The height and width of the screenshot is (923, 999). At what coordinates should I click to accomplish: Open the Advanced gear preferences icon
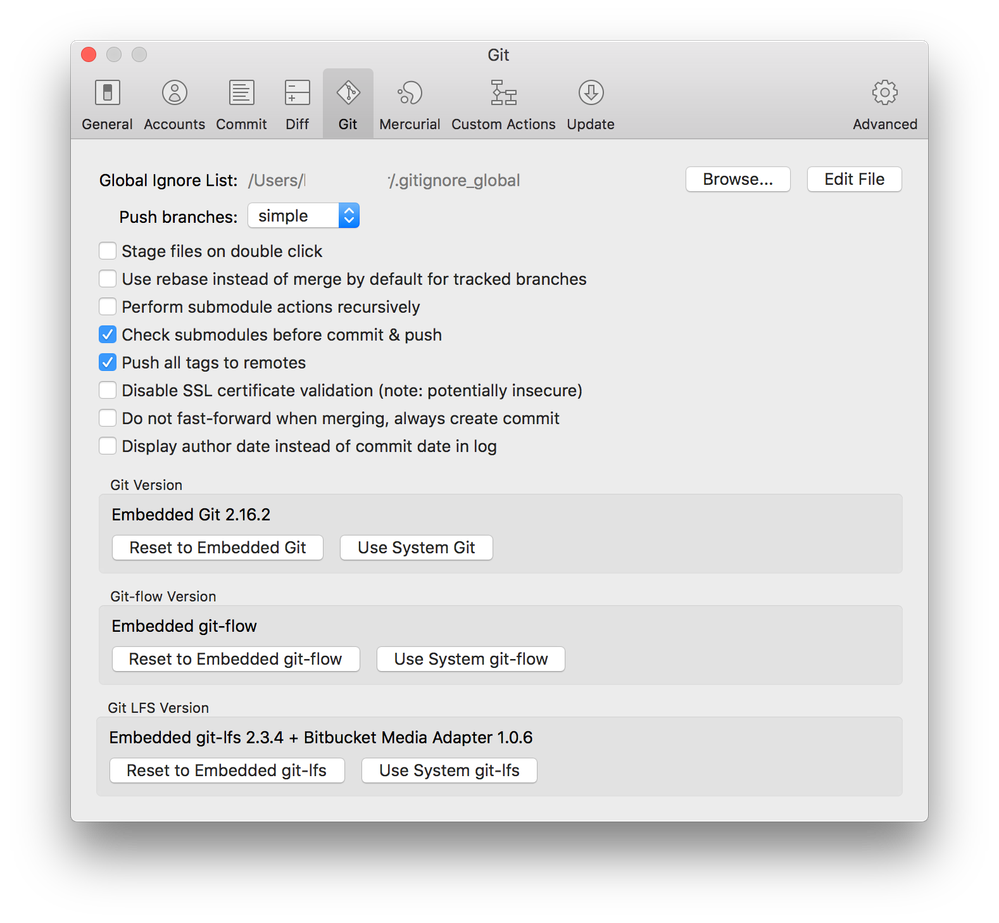pyautogui.click(x=885, y=93)
